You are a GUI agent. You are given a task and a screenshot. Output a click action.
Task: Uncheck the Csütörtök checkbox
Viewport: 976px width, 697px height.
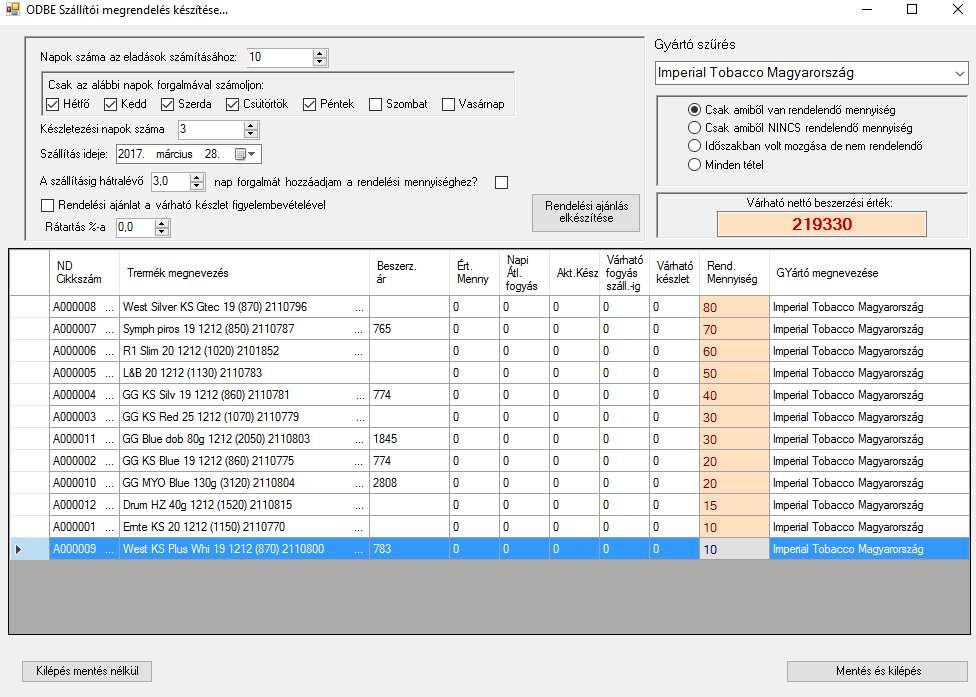[232, 104]
